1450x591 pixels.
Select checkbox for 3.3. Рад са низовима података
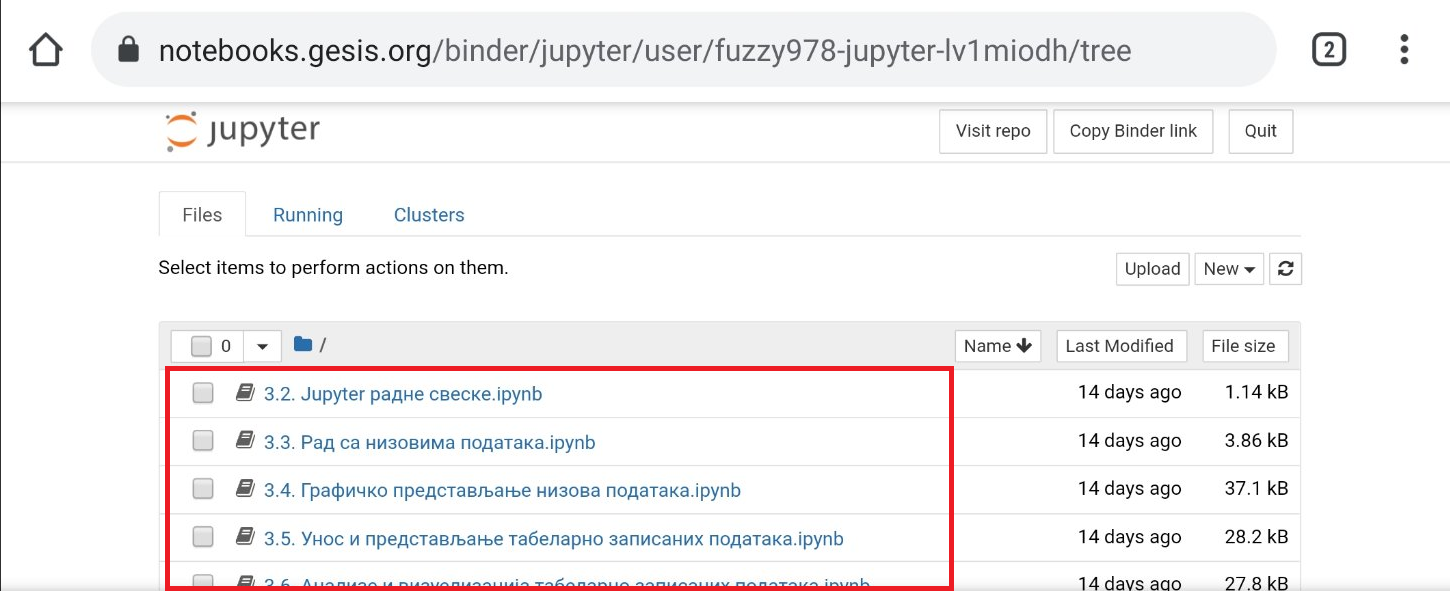(203, 441)
